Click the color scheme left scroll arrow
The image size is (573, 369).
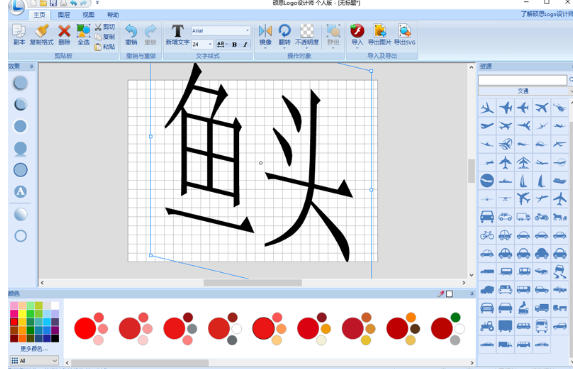point(67,363)
